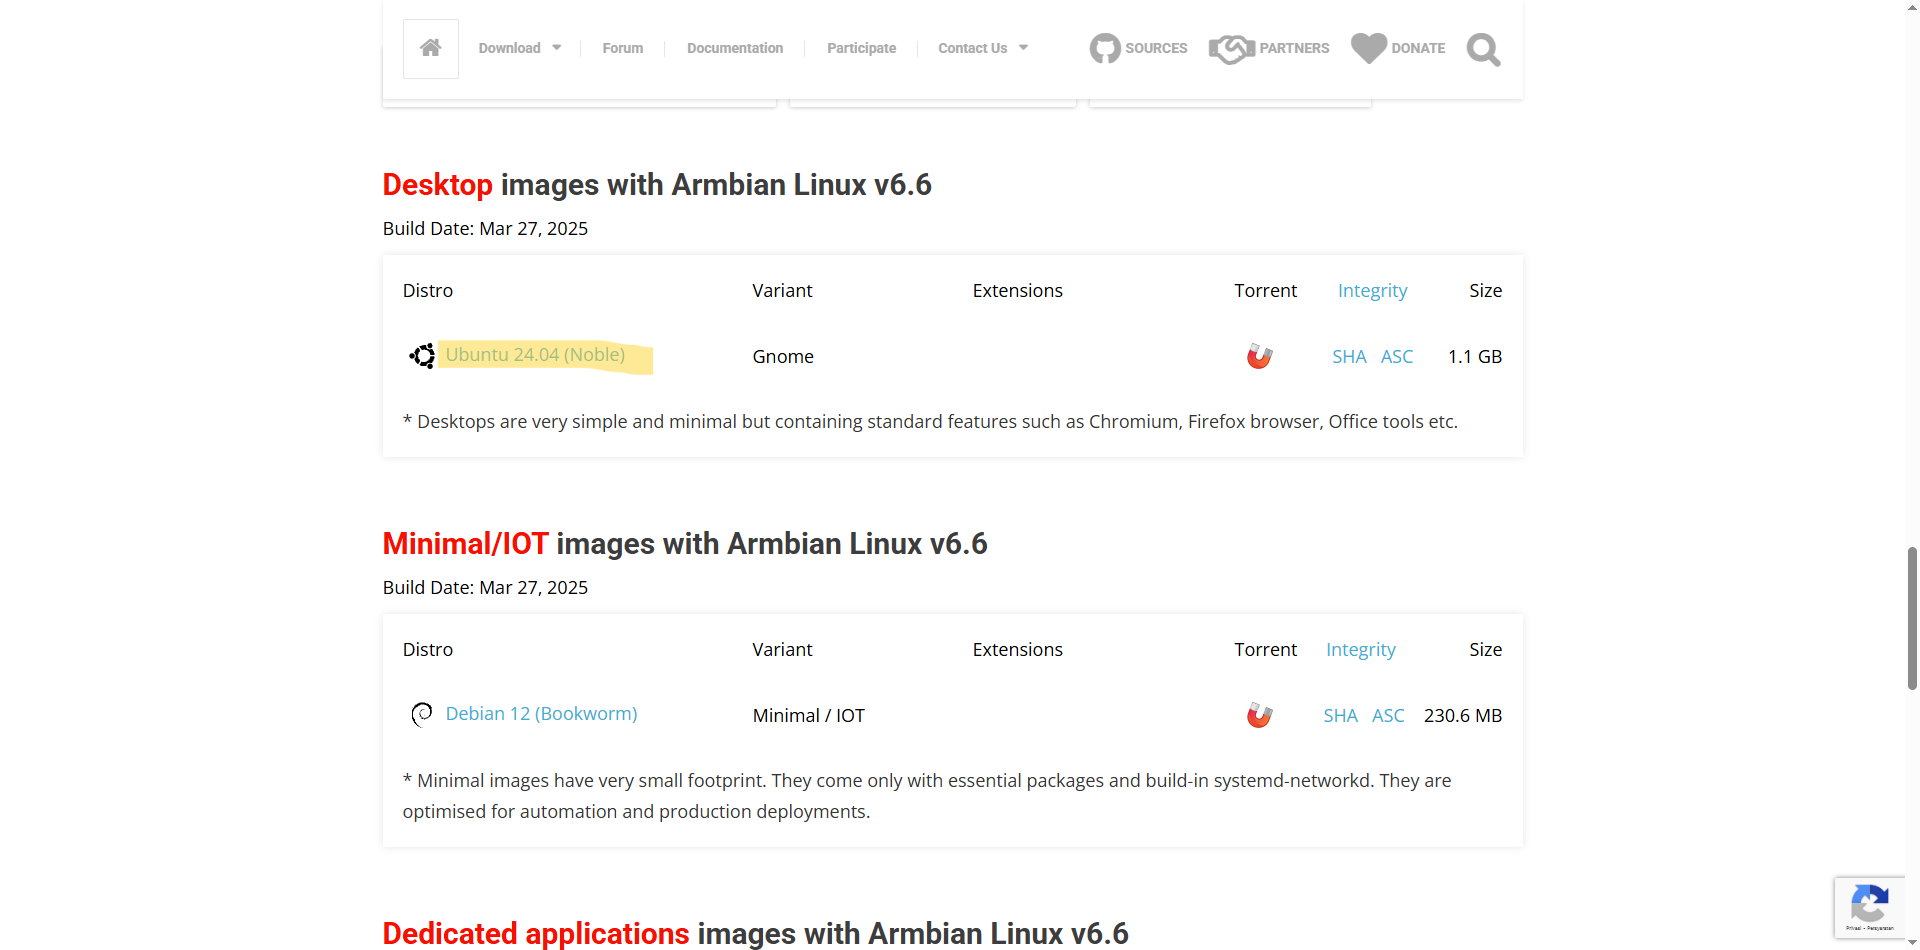Open the Documentation menu item
The image size is (1920, 950).
[734, 48]
